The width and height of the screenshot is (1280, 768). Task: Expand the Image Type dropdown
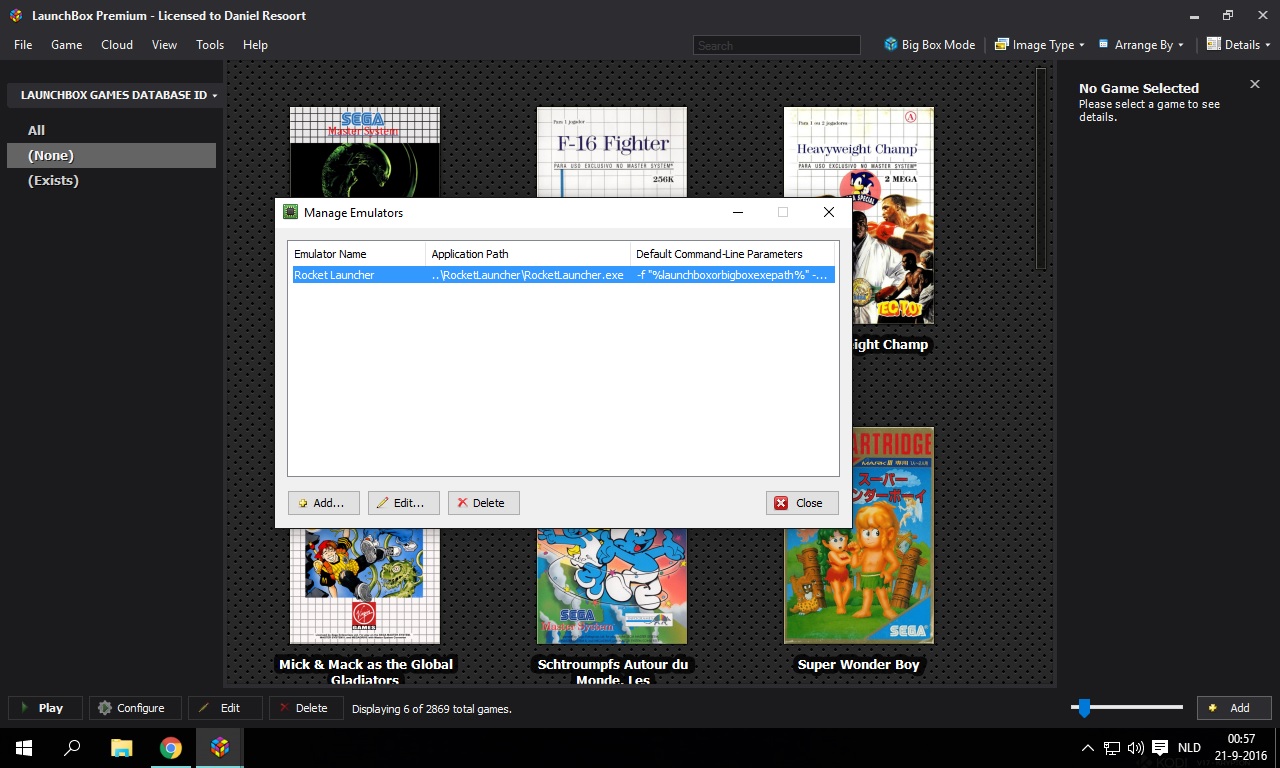pos(1040,45)
